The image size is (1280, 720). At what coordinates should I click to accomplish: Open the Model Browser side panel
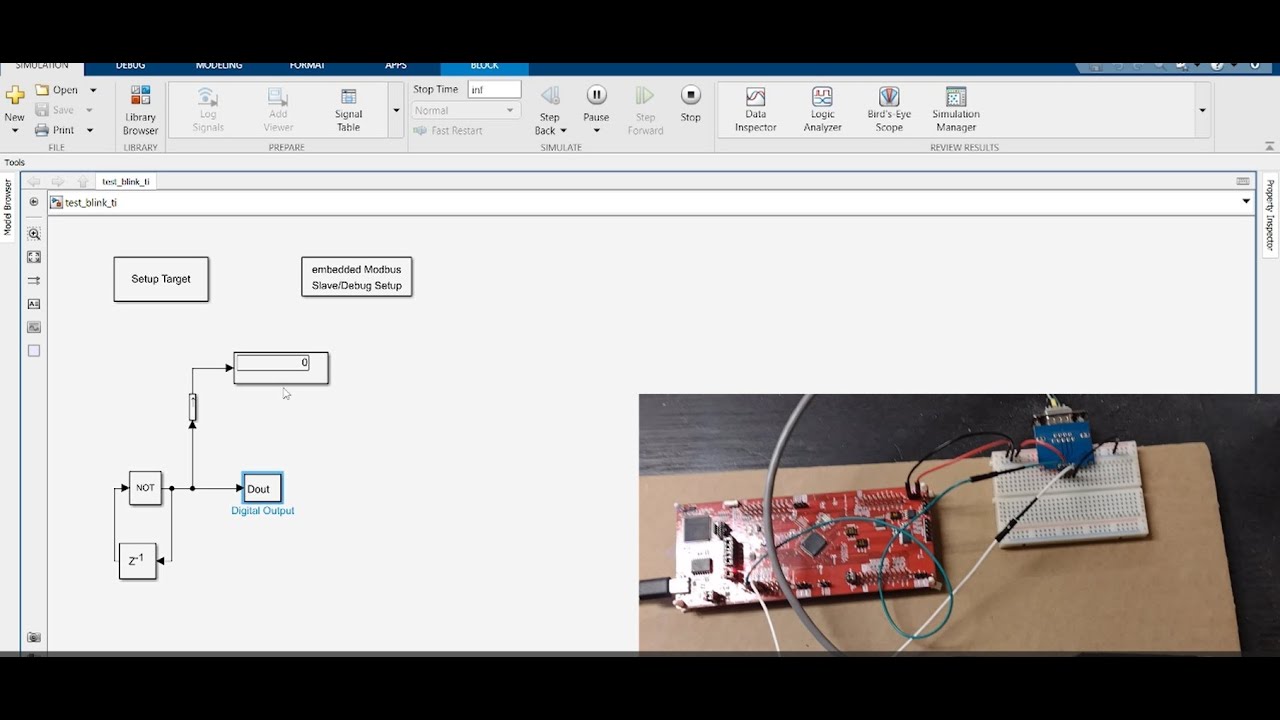pyautogui.click(x=8, y=208)
